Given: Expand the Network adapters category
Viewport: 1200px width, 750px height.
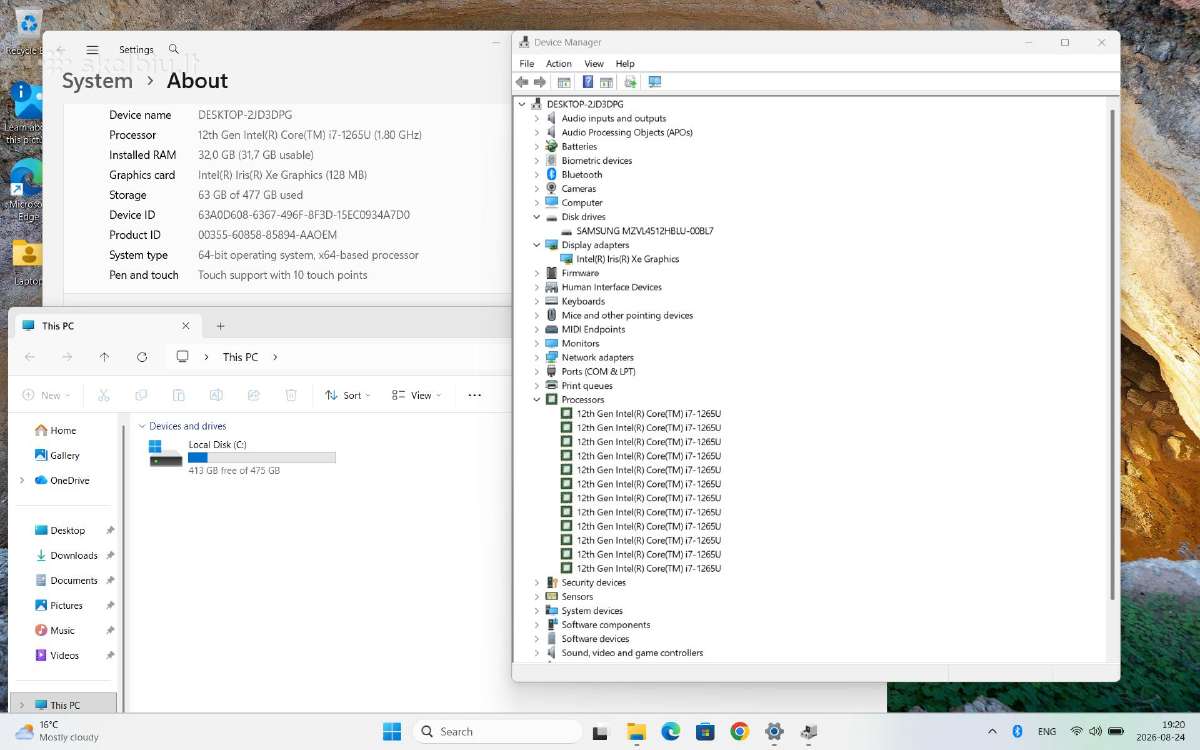Looking at the screenshot, I should (537, 357).
